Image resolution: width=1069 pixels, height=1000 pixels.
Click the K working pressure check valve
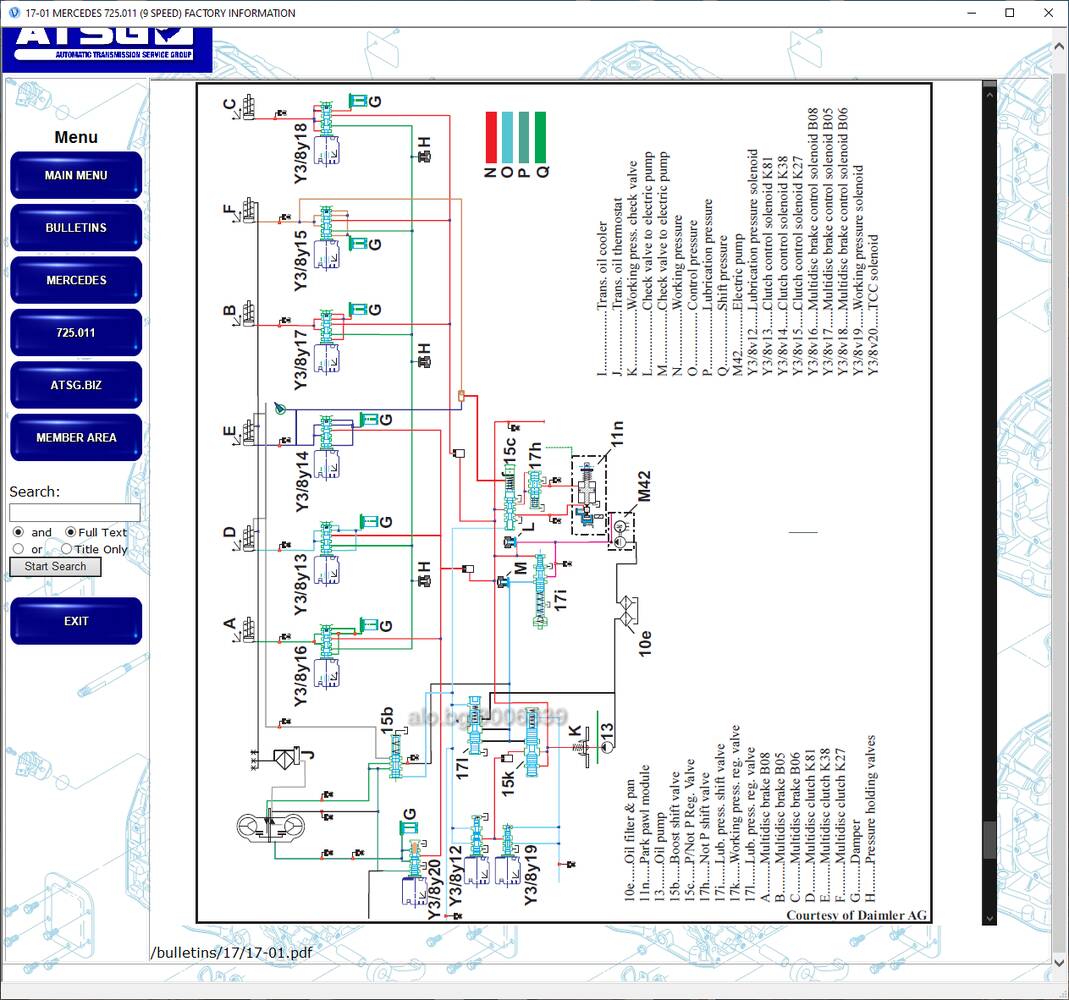[582, 748]
